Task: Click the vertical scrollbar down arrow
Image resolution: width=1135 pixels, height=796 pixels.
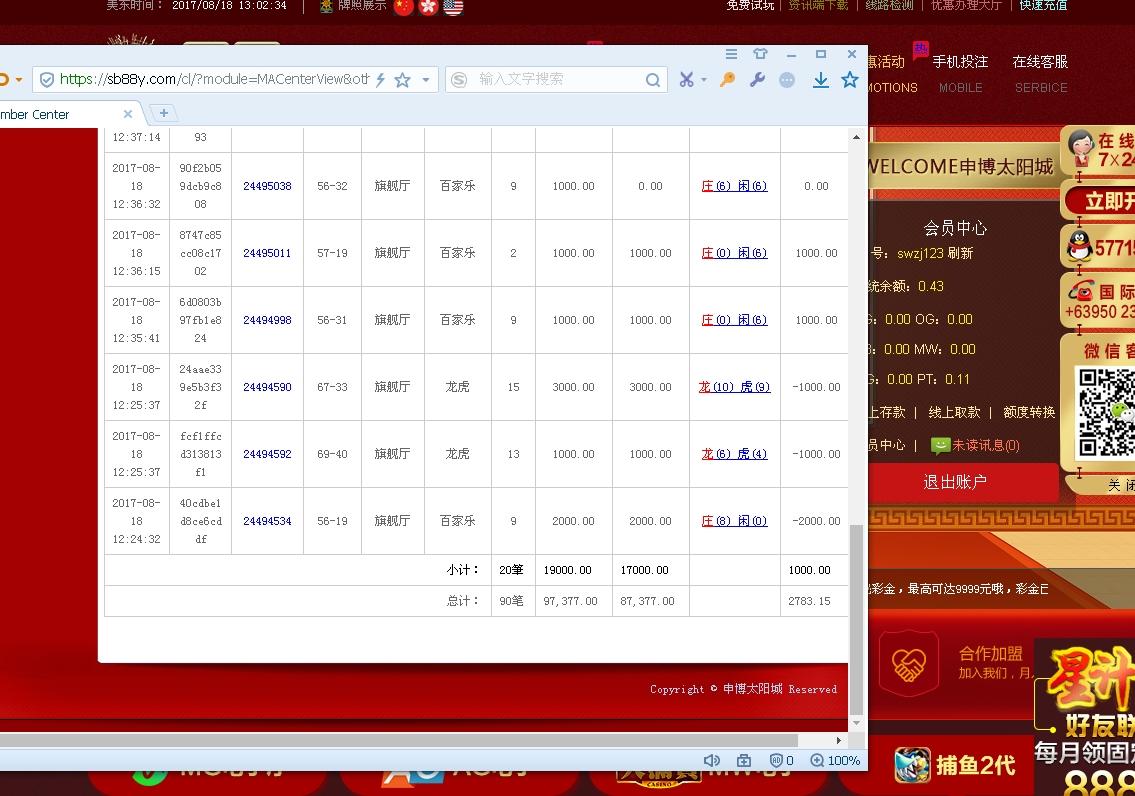Action: [856, 723]
